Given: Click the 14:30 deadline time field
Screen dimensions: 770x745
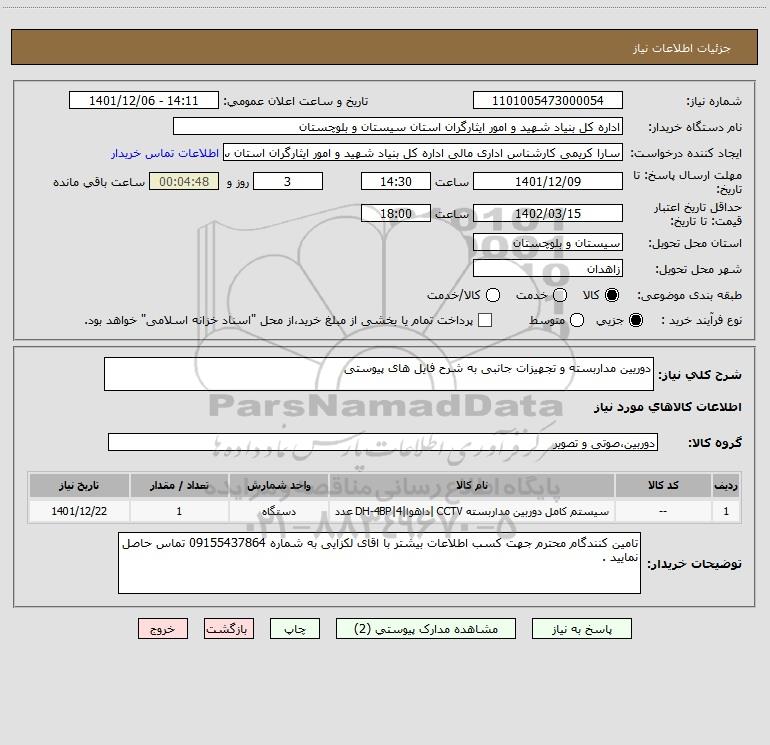Looking at the screenshot, I should (x=396, y=181).
